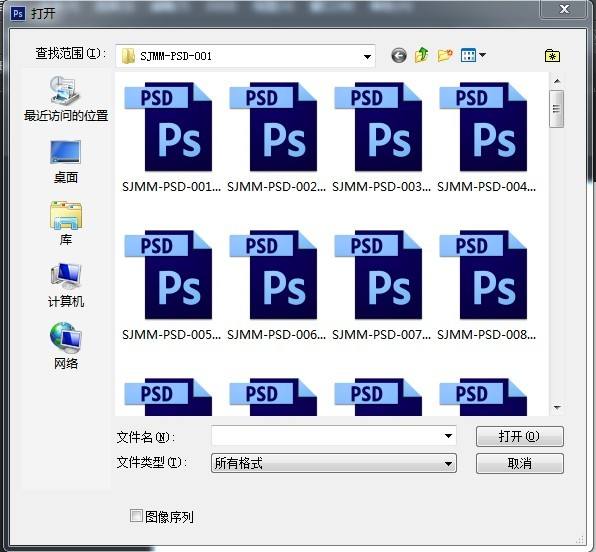596x552 pixels.
Task: Select the SJMM-PSD-008 file icon
Action: 483,274
